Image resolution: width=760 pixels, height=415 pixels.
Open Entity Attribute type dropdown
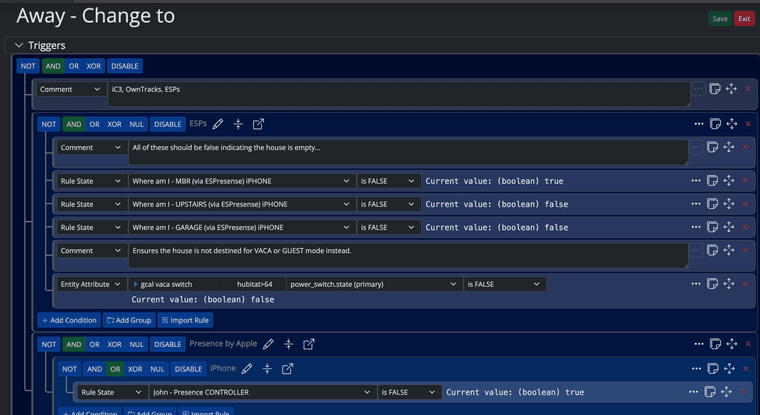[91, 284]
